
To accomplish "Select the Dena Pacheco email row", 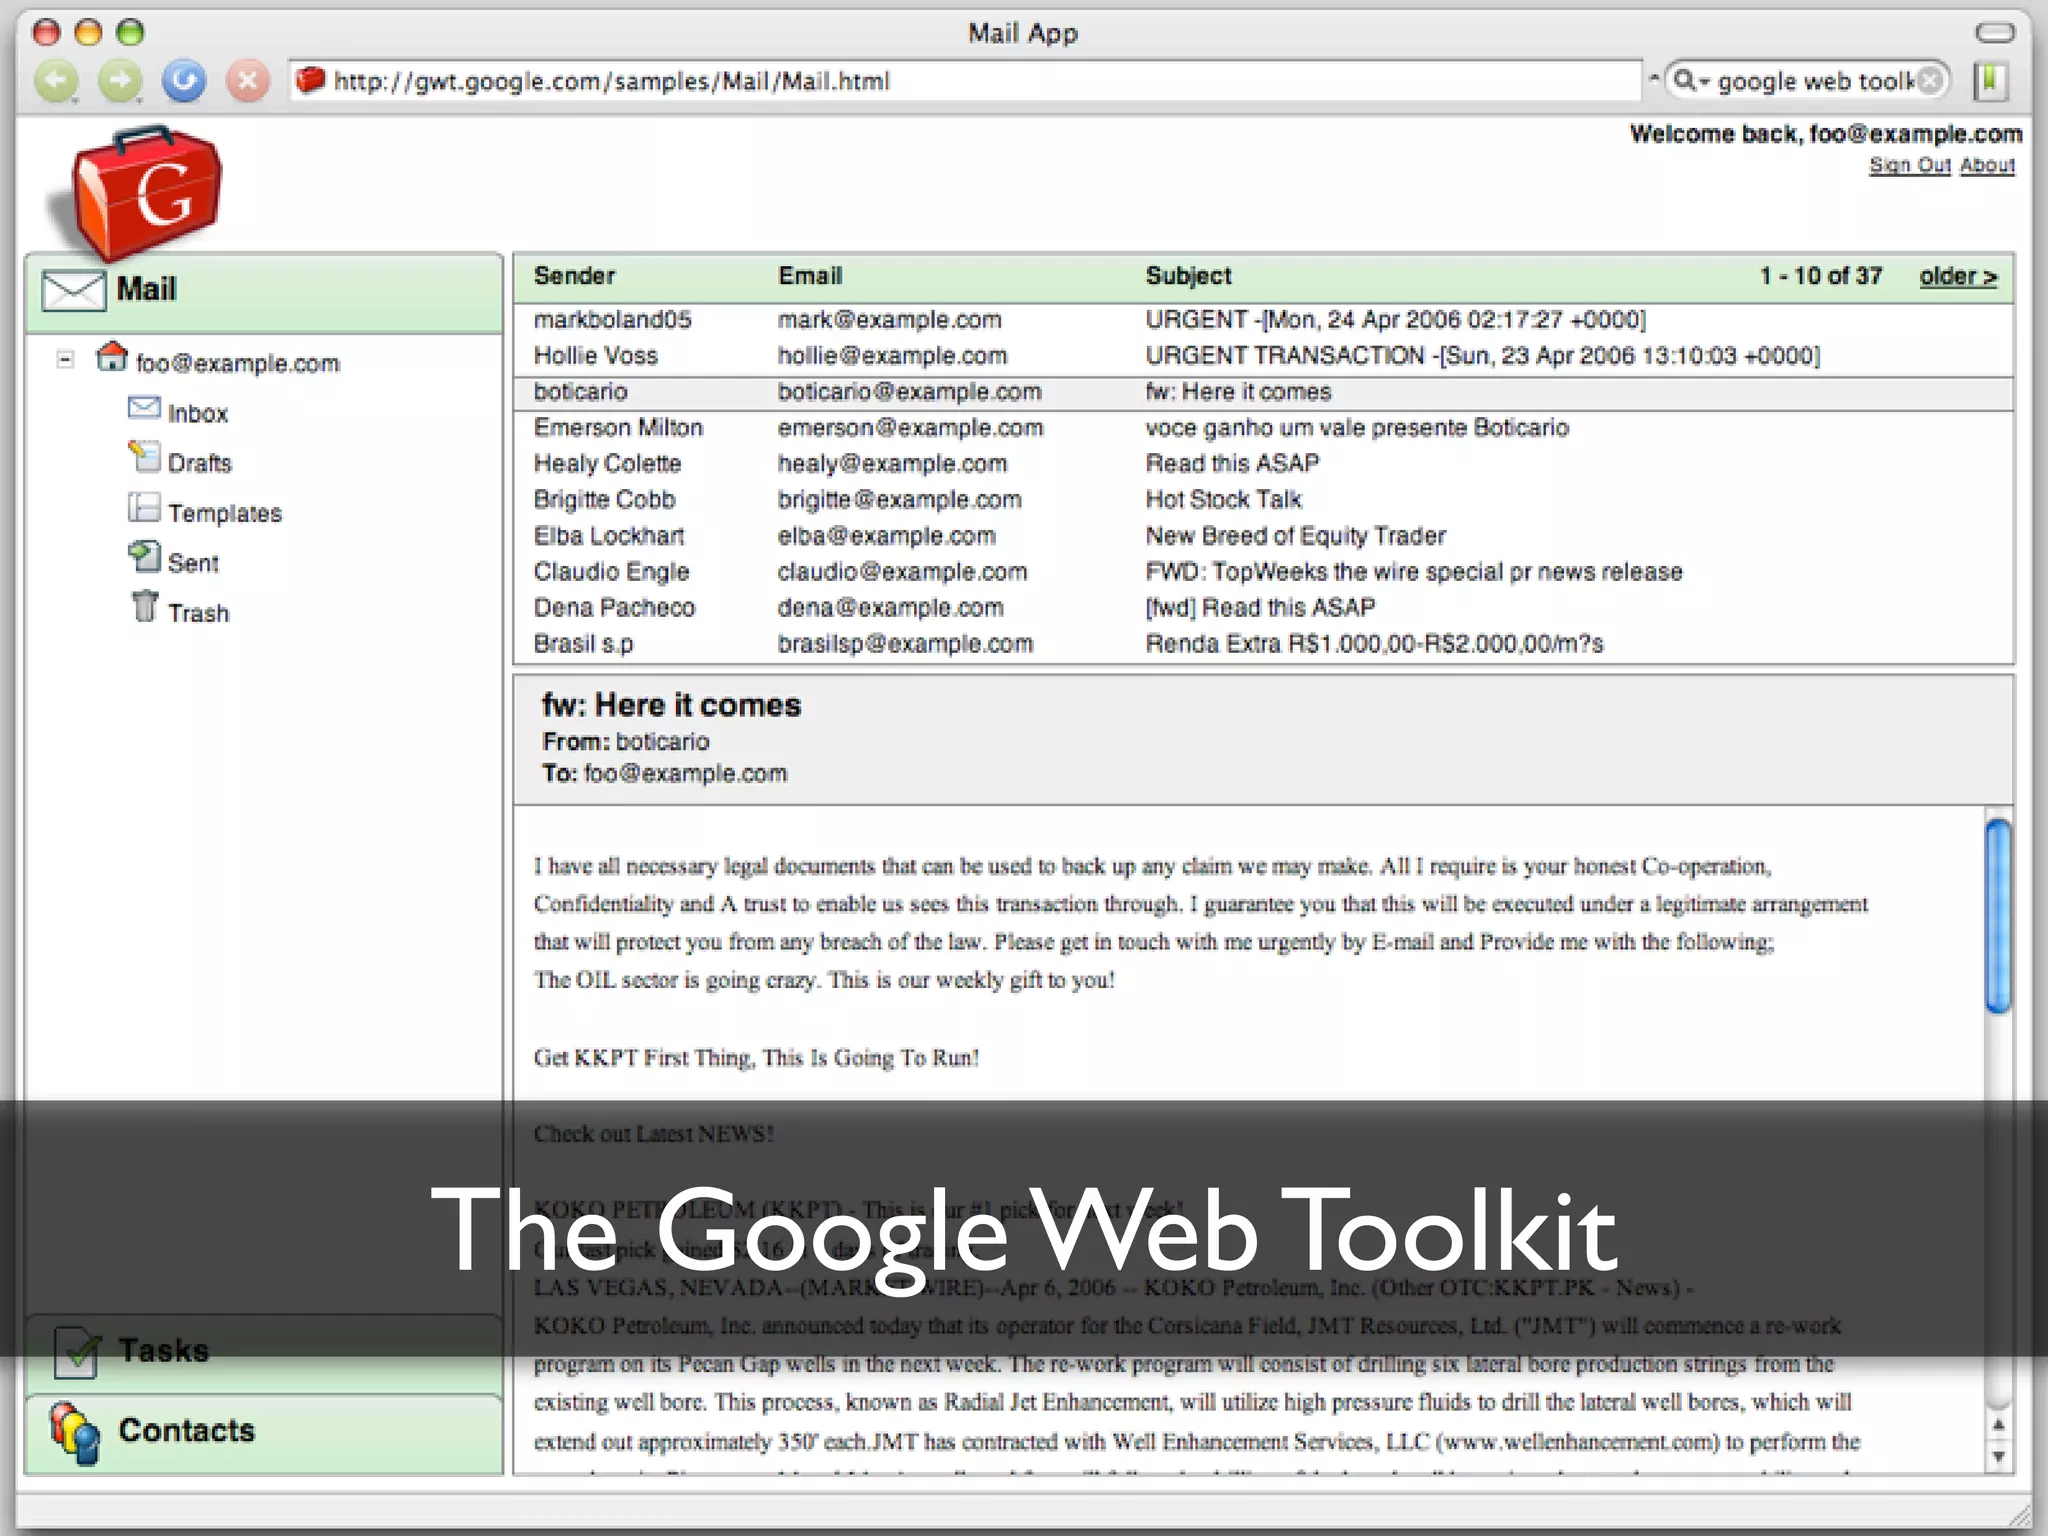I will [1264, 608].
